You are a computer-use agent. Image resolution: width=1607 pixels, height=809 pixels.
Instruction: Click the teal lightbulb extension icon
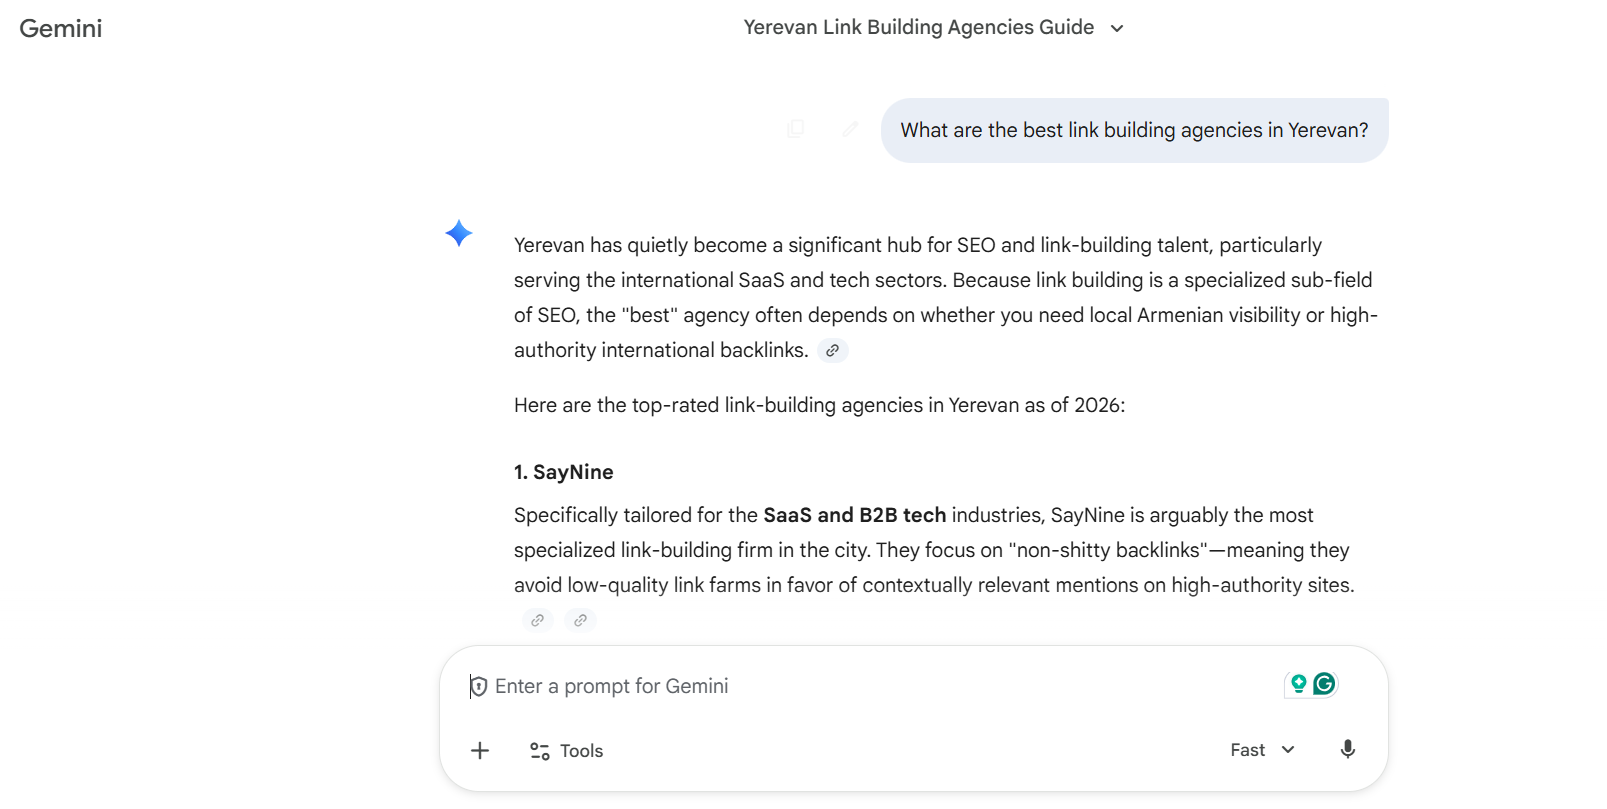click(x=1298, y=684)
